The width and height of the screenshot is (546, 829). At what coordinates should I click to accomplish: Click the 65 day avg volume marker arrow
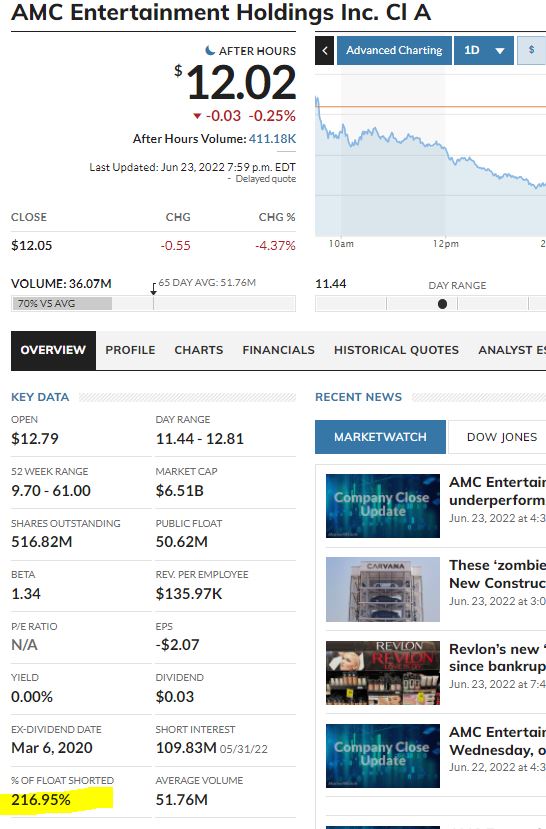153,289
